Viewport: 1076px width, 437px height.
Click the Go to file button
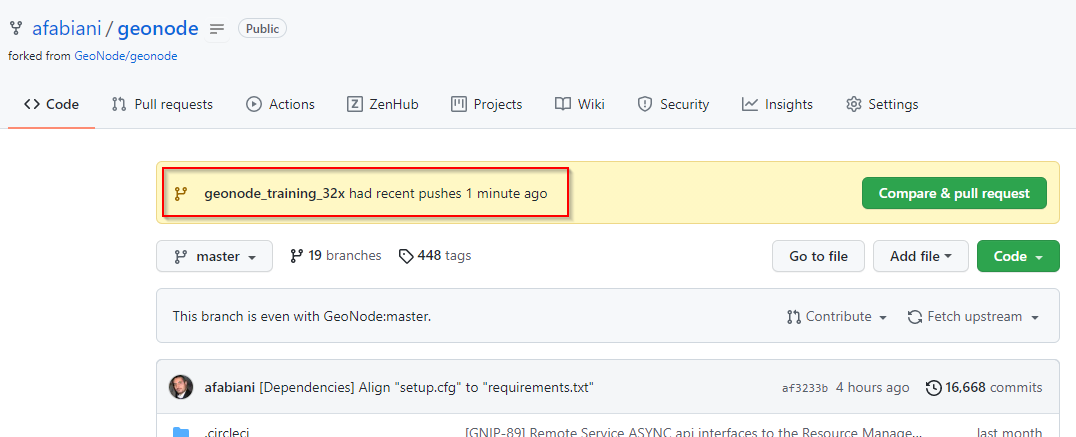coord(818,257)
